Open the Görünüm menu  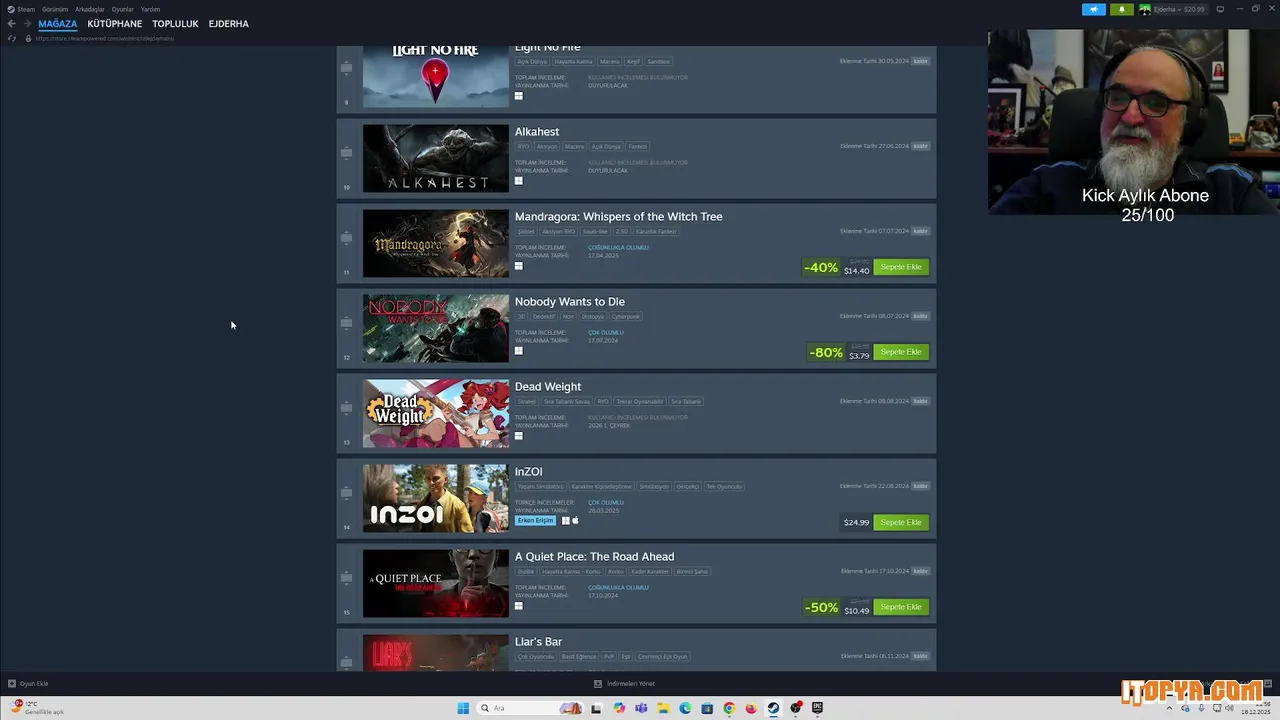pos(55,9)
